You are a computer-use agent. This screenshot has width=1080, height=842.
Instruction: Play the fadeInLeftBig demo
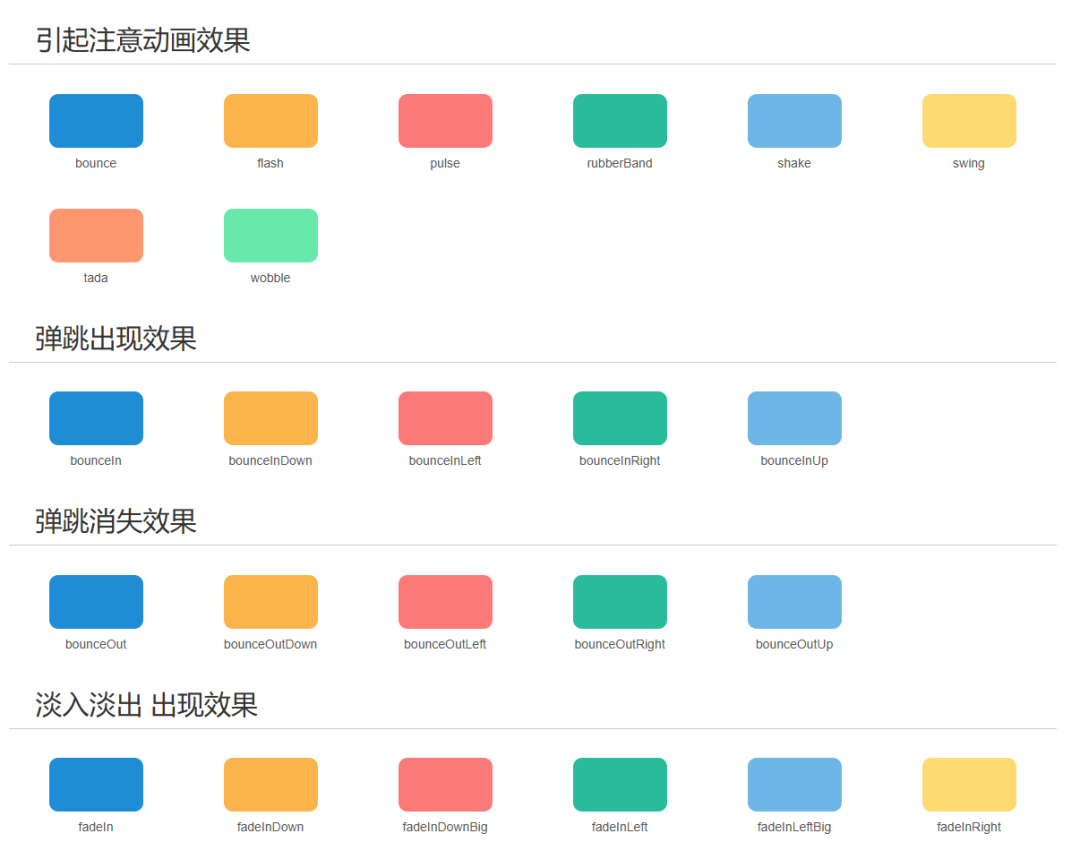point(794,784)
